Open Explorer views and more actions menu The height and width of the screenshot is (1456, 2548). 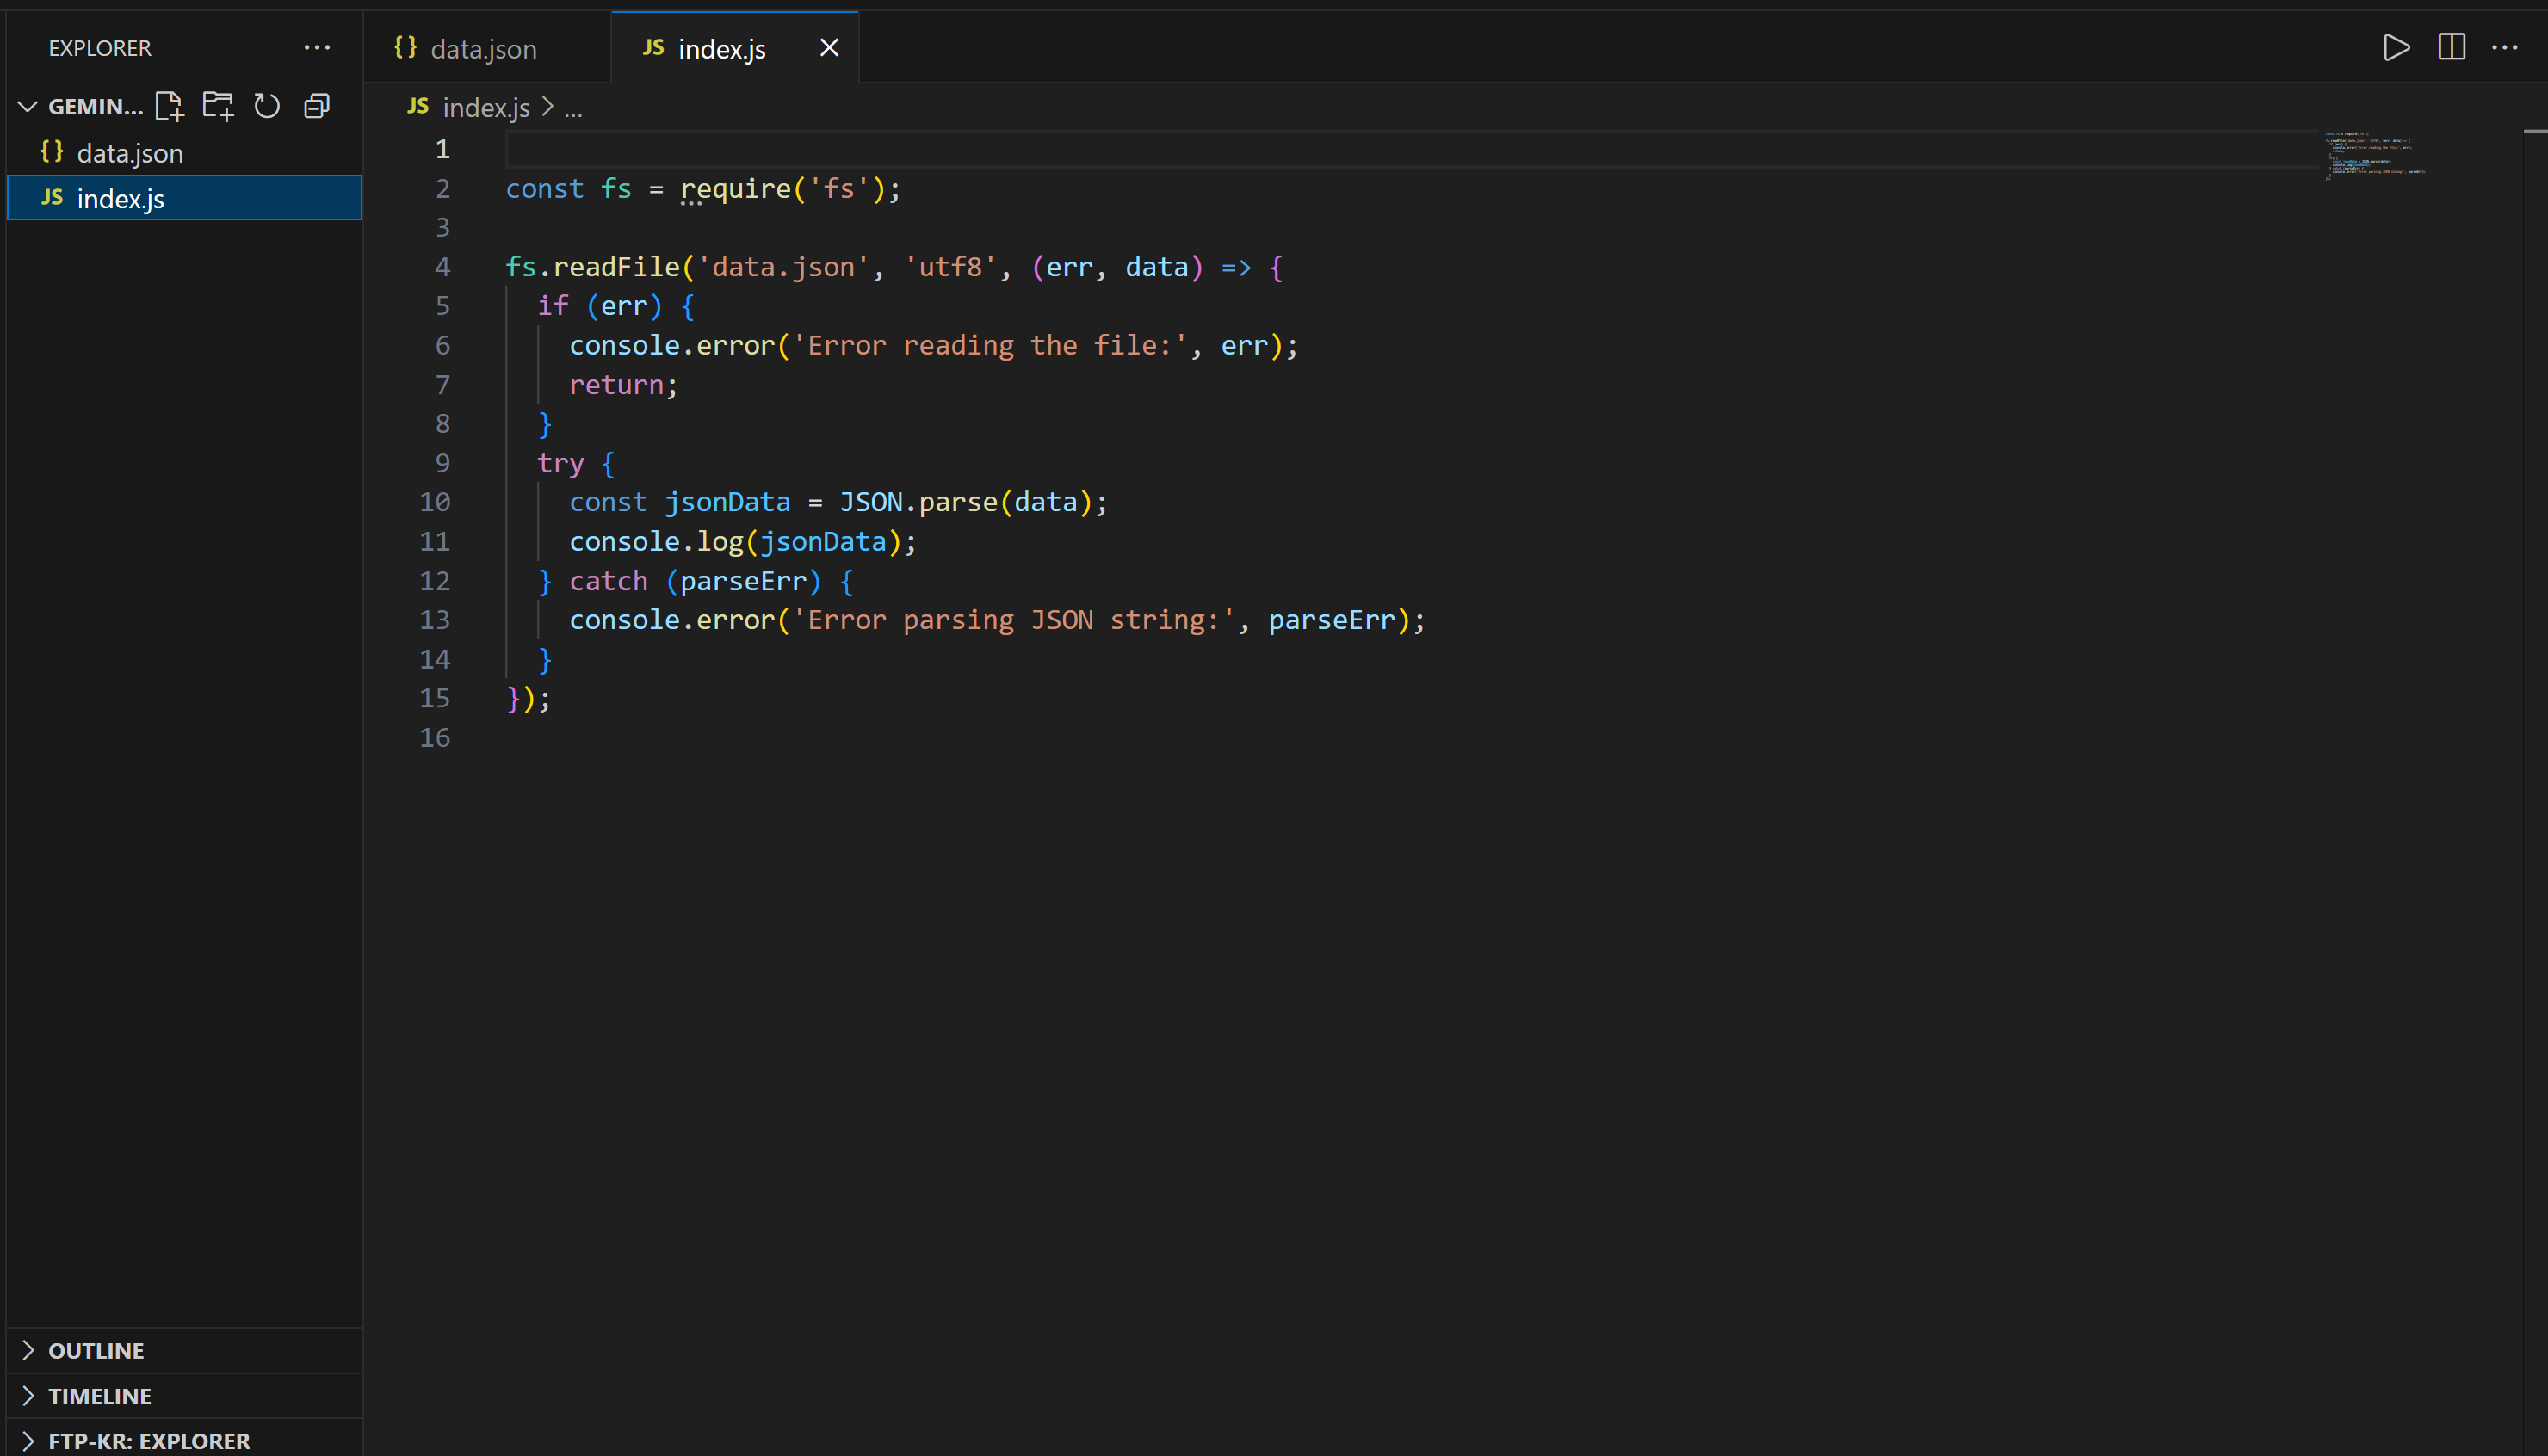click(x=317, y=47)
